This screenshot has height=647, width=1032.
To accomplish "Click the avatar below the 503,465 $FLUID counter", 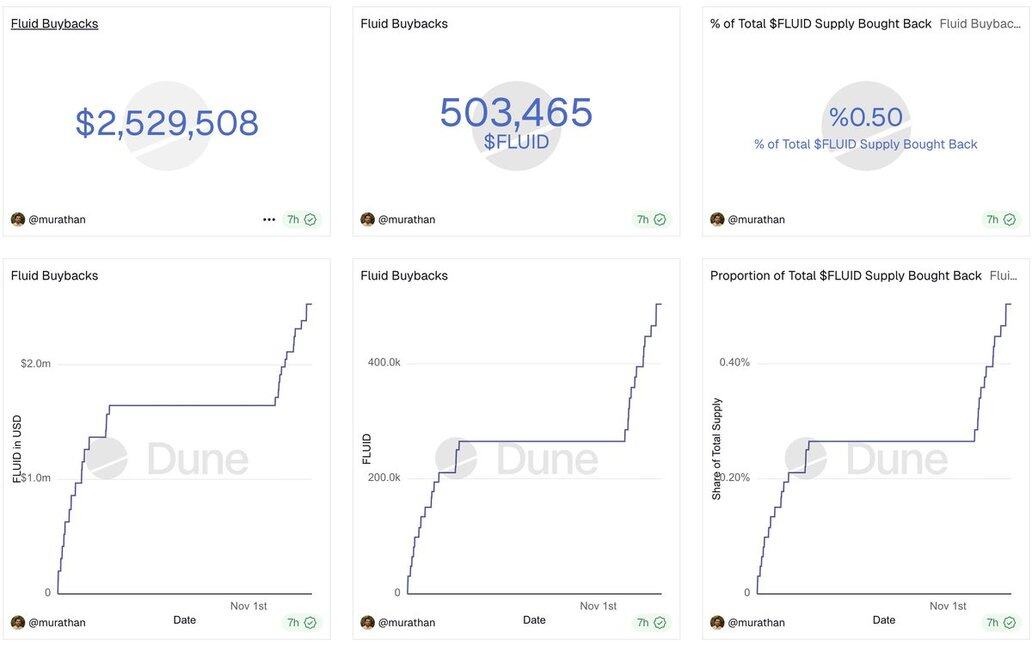I will [x=368, y=220].
